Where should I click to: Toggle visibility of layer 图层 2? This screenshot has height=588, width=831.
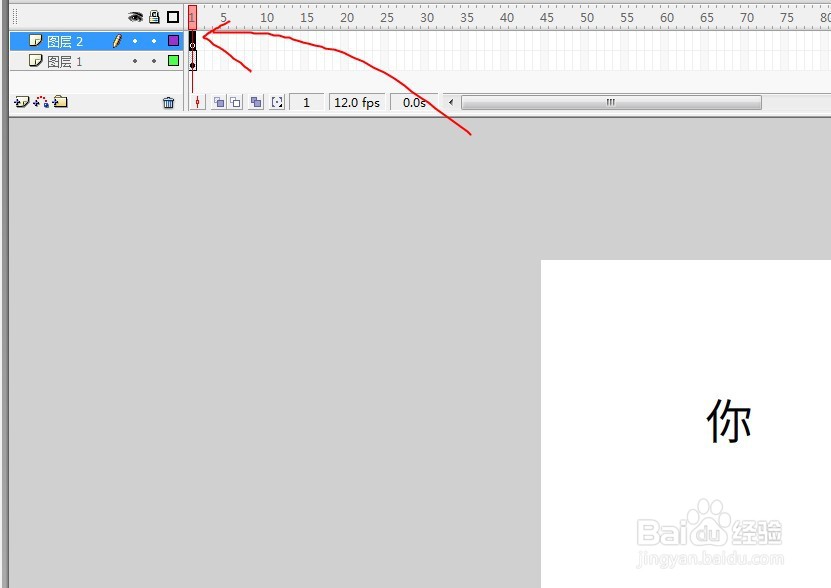pos(135,40)
